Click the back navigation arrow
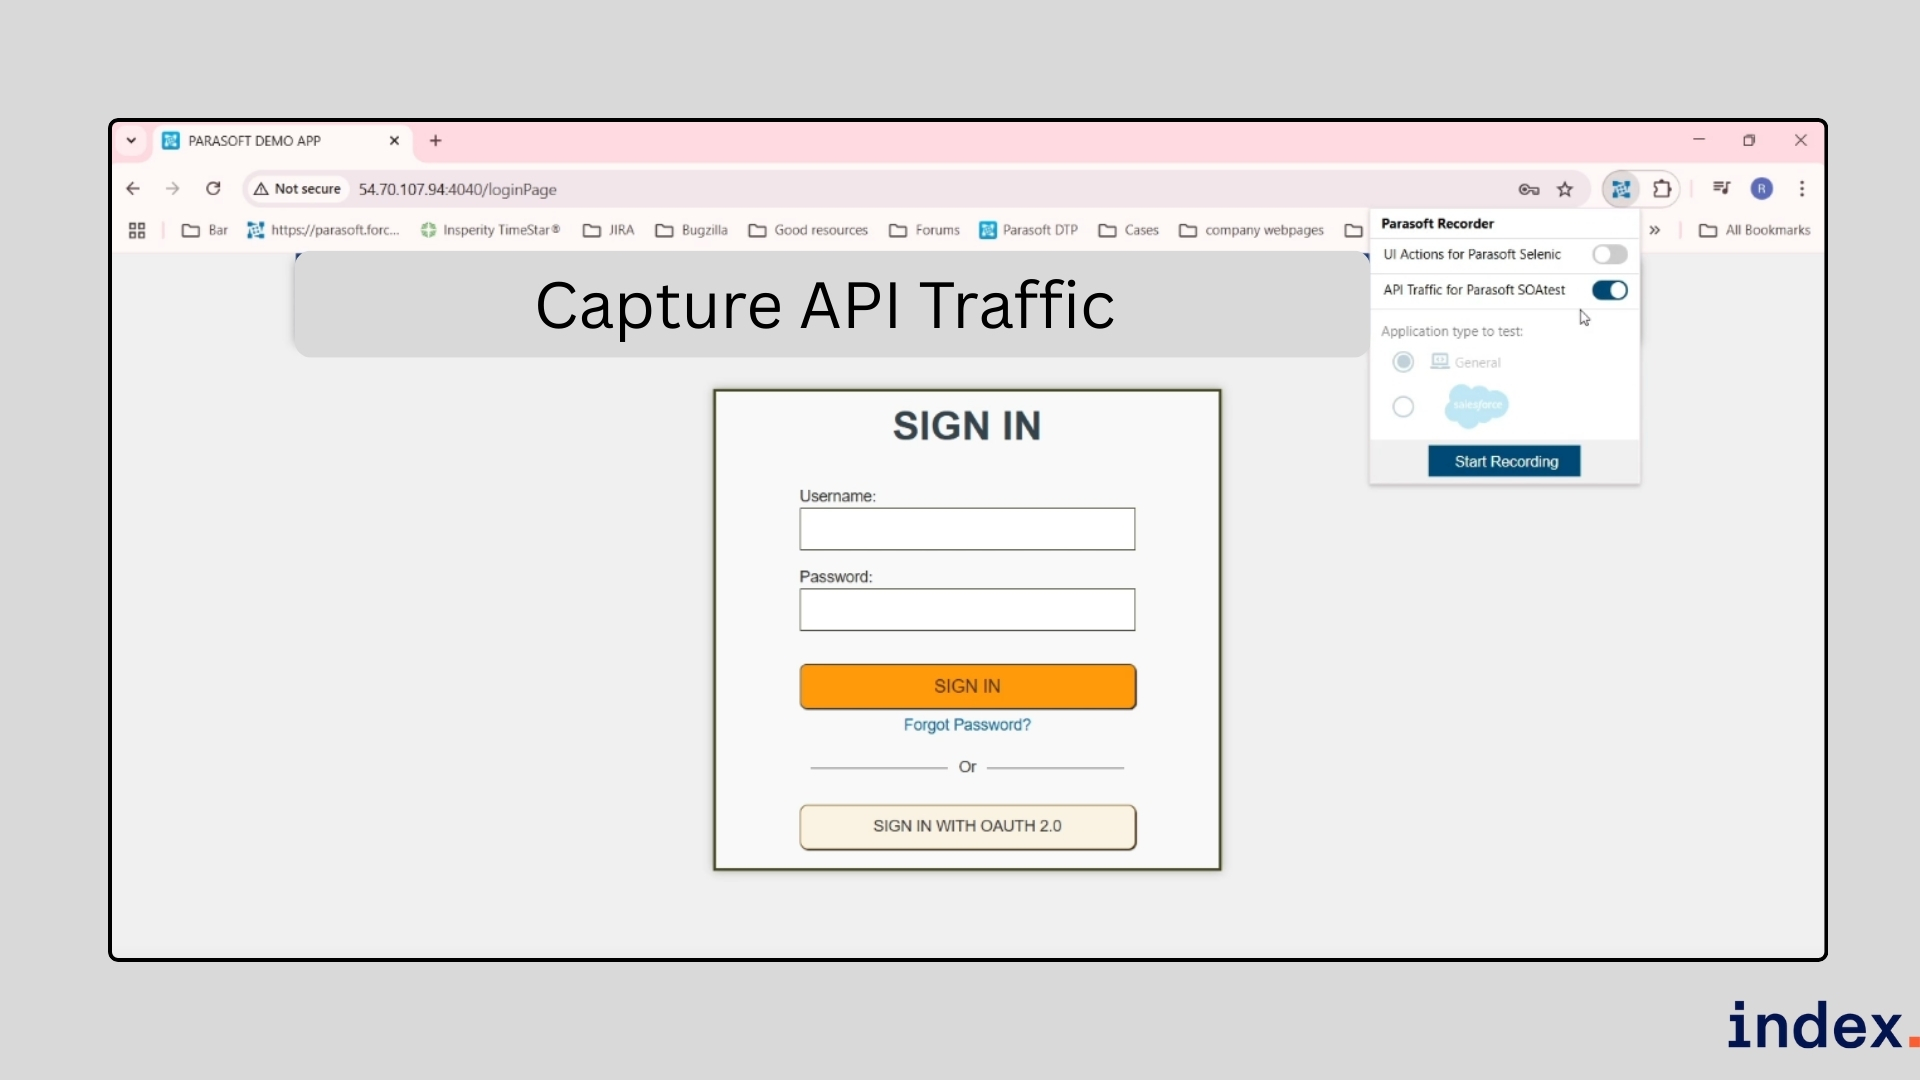The width and height of the screenshot is (1920, 1080). (x=133, y=188)
